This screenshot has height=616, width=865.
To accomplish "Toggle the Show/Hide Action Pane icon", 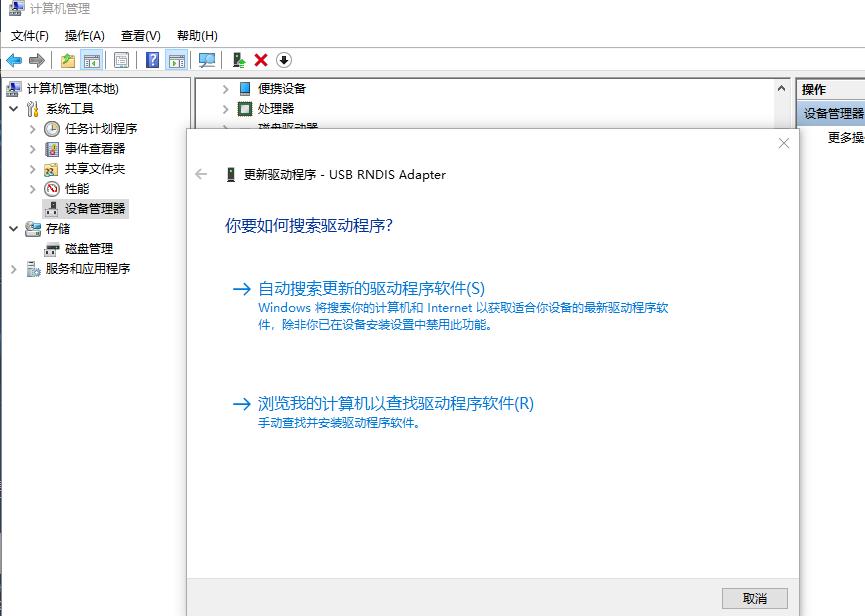I will tap(177, 60).
